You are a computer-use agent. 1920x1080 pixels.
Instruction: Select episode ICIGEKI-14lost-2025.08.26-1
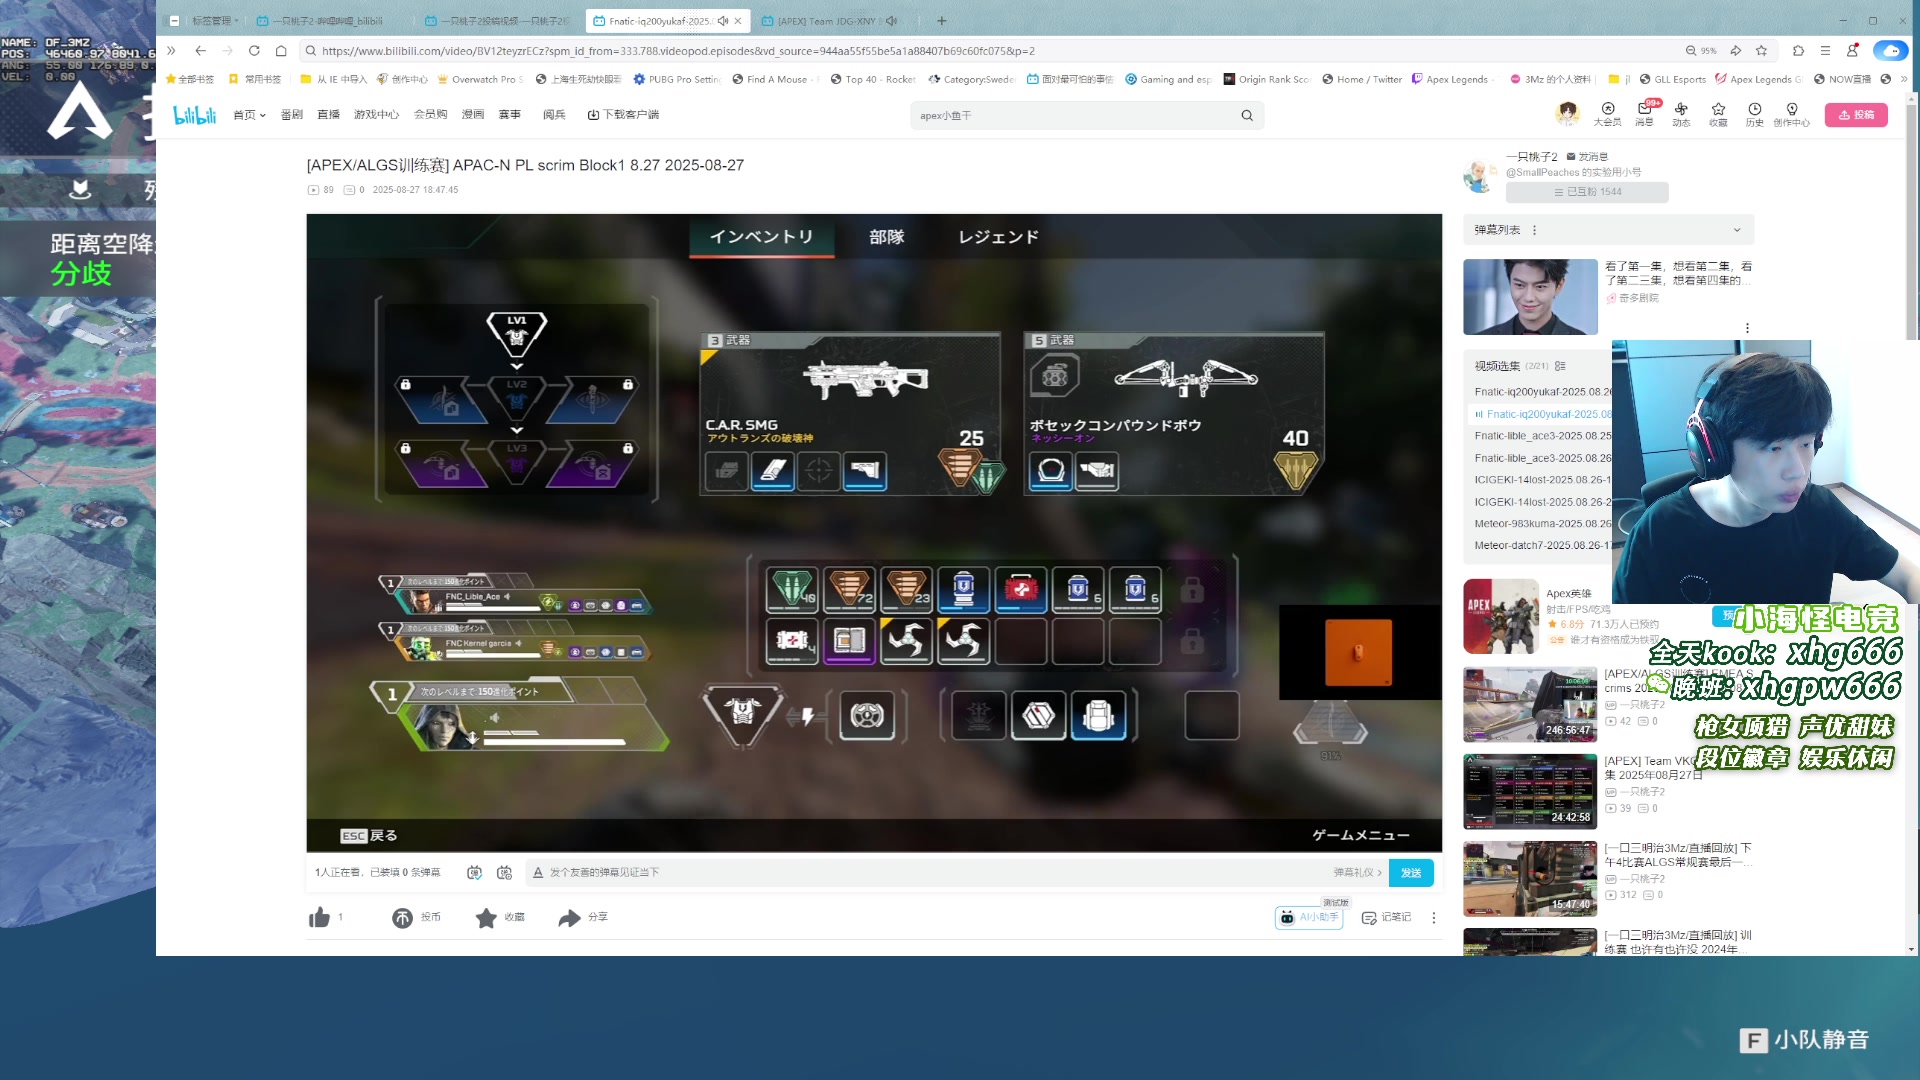[x=1542, y=480]
